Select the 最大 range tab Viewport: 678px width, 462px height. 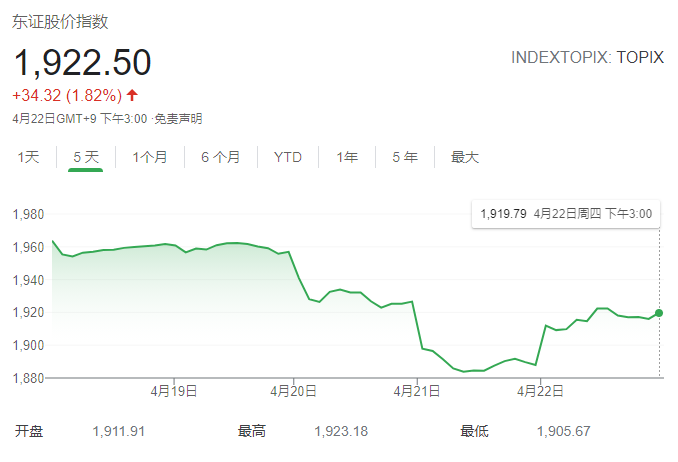coord(465,157)
